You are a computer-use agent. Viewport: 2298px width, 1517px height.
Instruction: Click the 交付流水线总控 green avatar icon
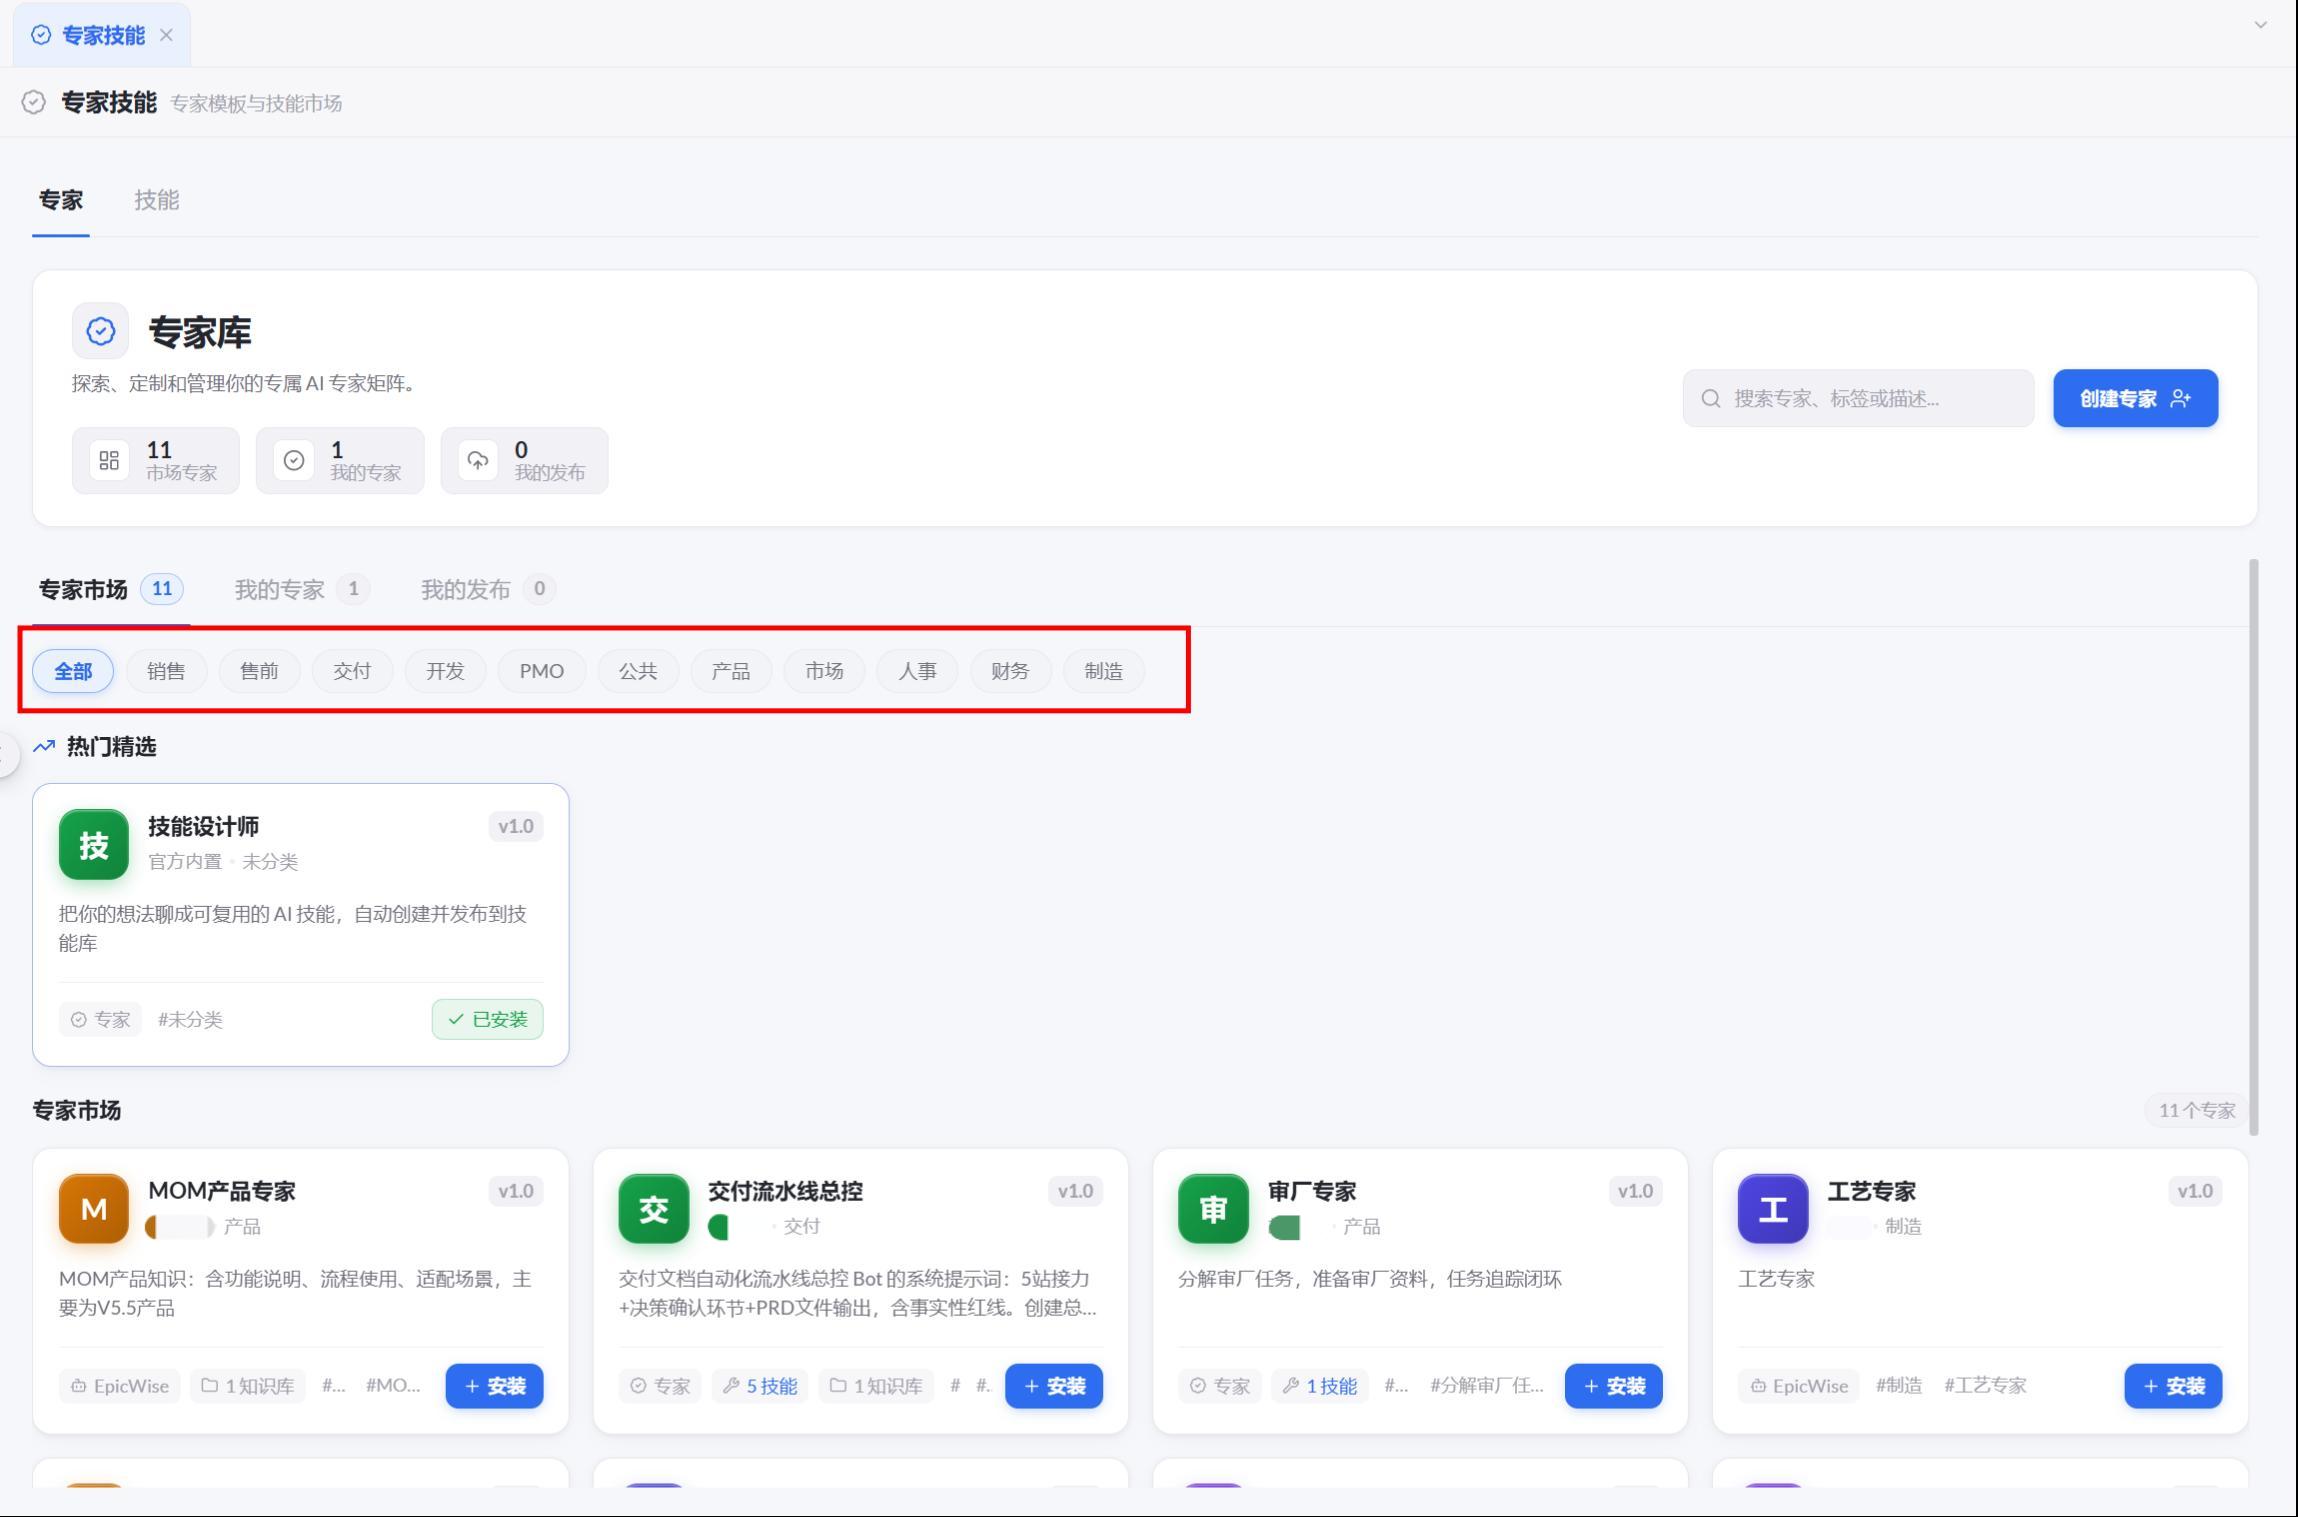click(x=654, y=1209)
